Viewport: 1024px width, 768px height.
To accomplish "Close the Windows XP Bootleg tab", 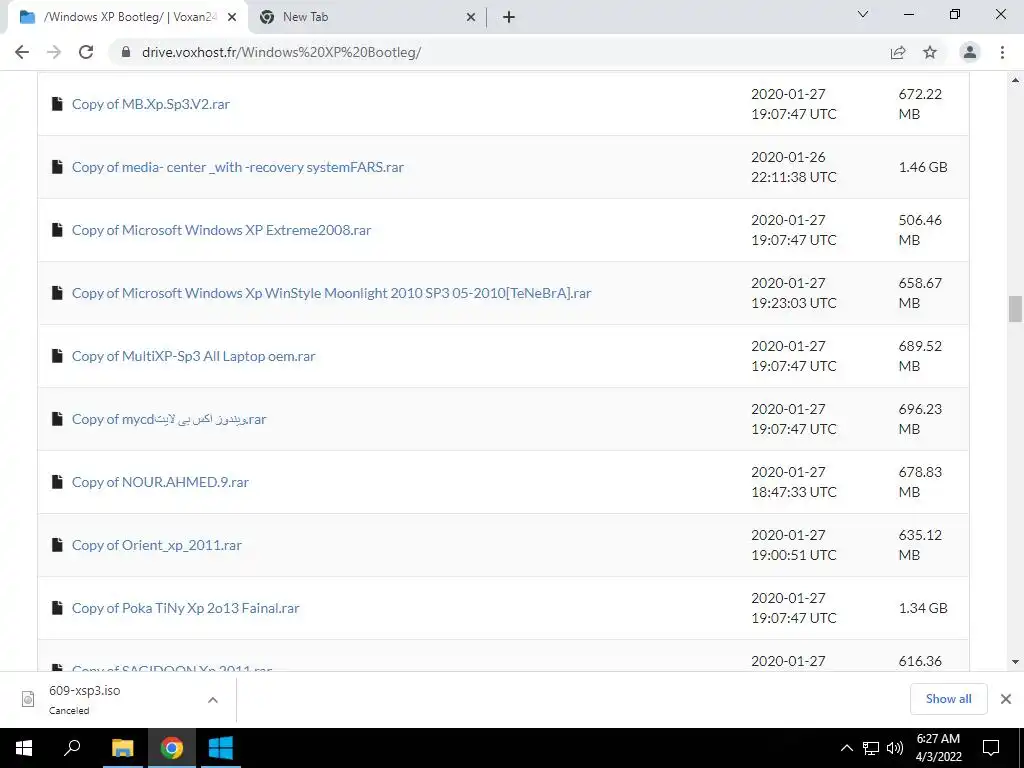I will click(232, 18).
